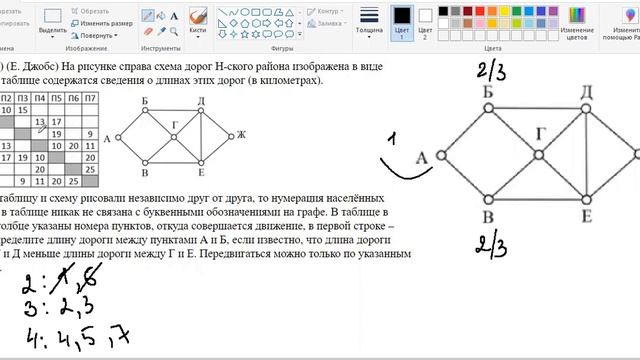Pick the yellow color swatch
640x360 pixels.
(x=504, y=11)
